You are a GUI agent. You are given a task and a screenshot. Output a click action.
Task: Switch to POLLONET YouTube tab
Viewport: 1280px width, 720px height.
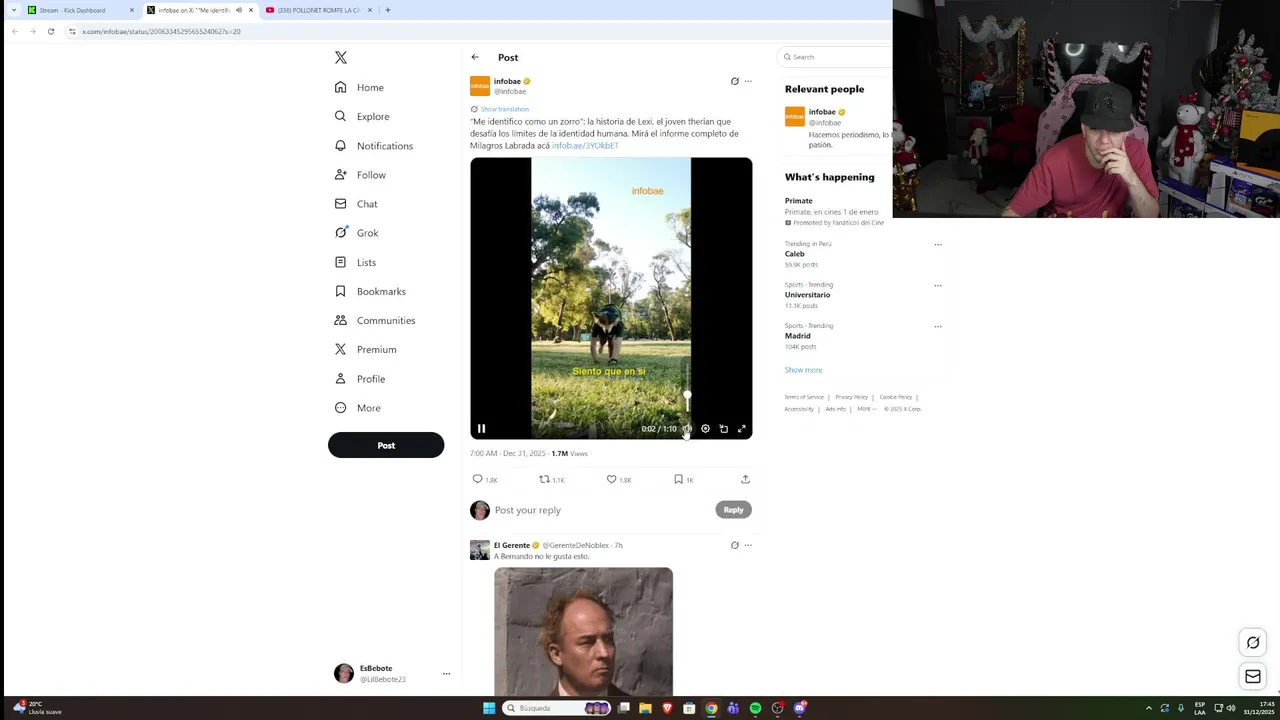click(x=318, y=10)
